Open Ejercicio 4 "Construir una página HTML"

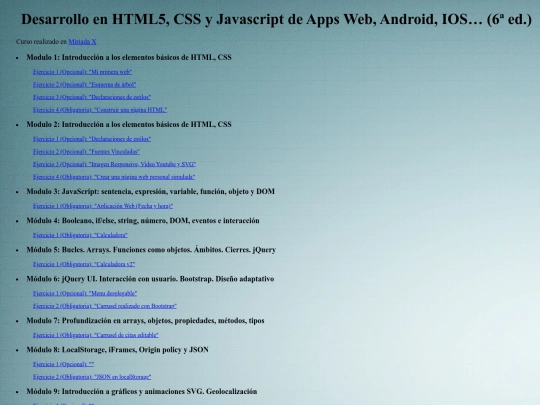point(100,110)
